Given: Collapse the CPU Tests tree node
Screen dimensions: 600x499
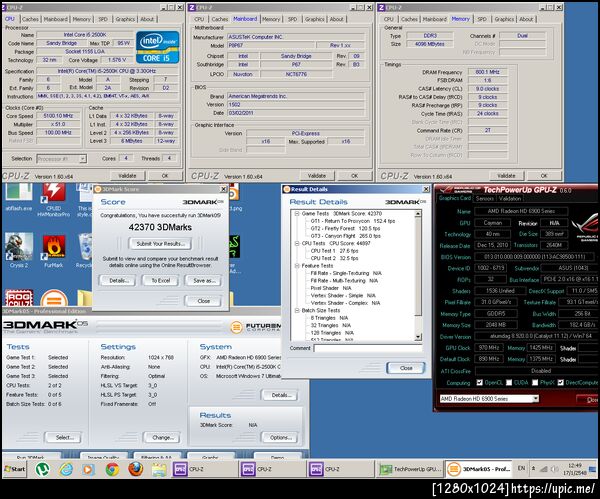Looking at the screenshot, I should click(297, 243).
